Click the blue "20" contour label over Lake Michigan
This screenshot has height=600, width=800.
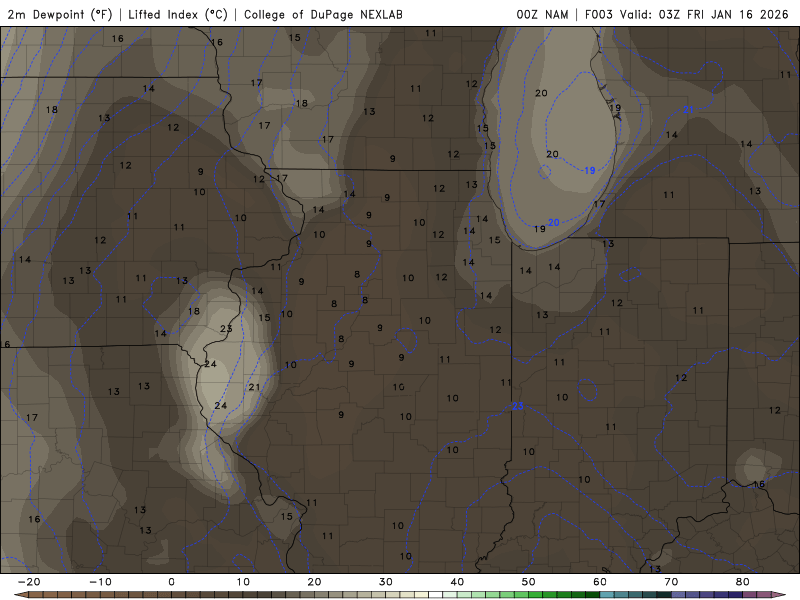click(x=554, y=222)
